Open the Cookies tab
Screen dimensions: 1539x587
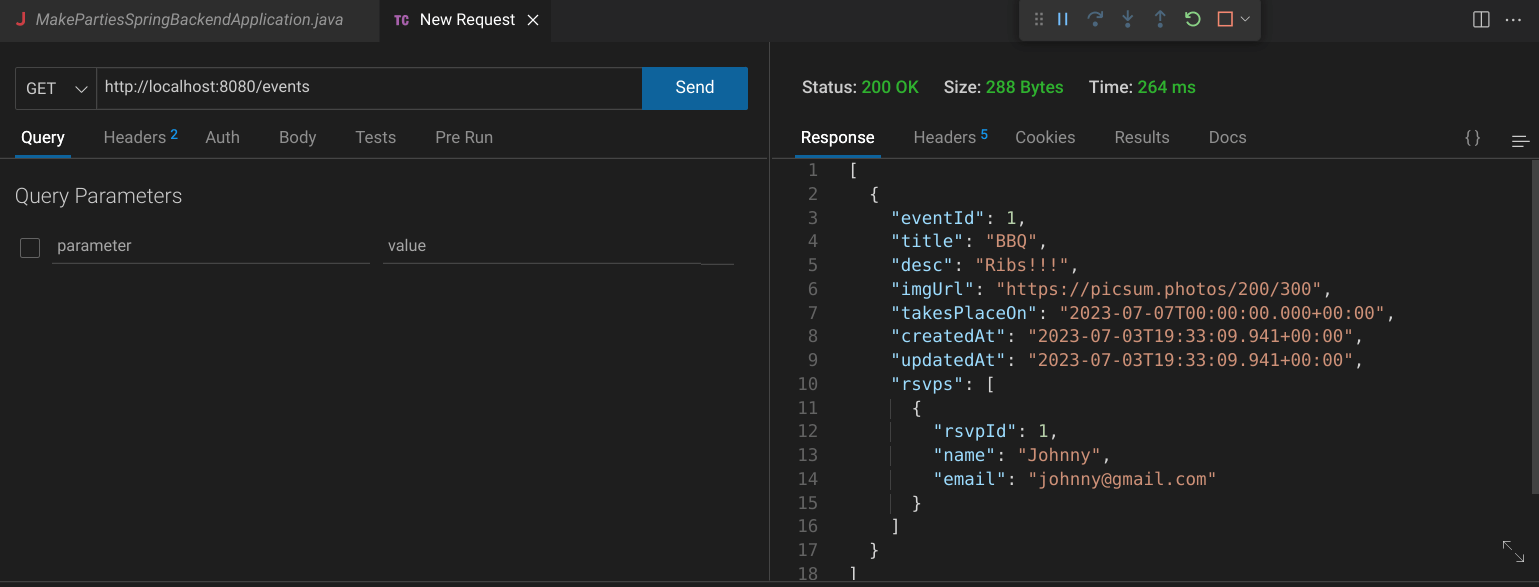1045,137
